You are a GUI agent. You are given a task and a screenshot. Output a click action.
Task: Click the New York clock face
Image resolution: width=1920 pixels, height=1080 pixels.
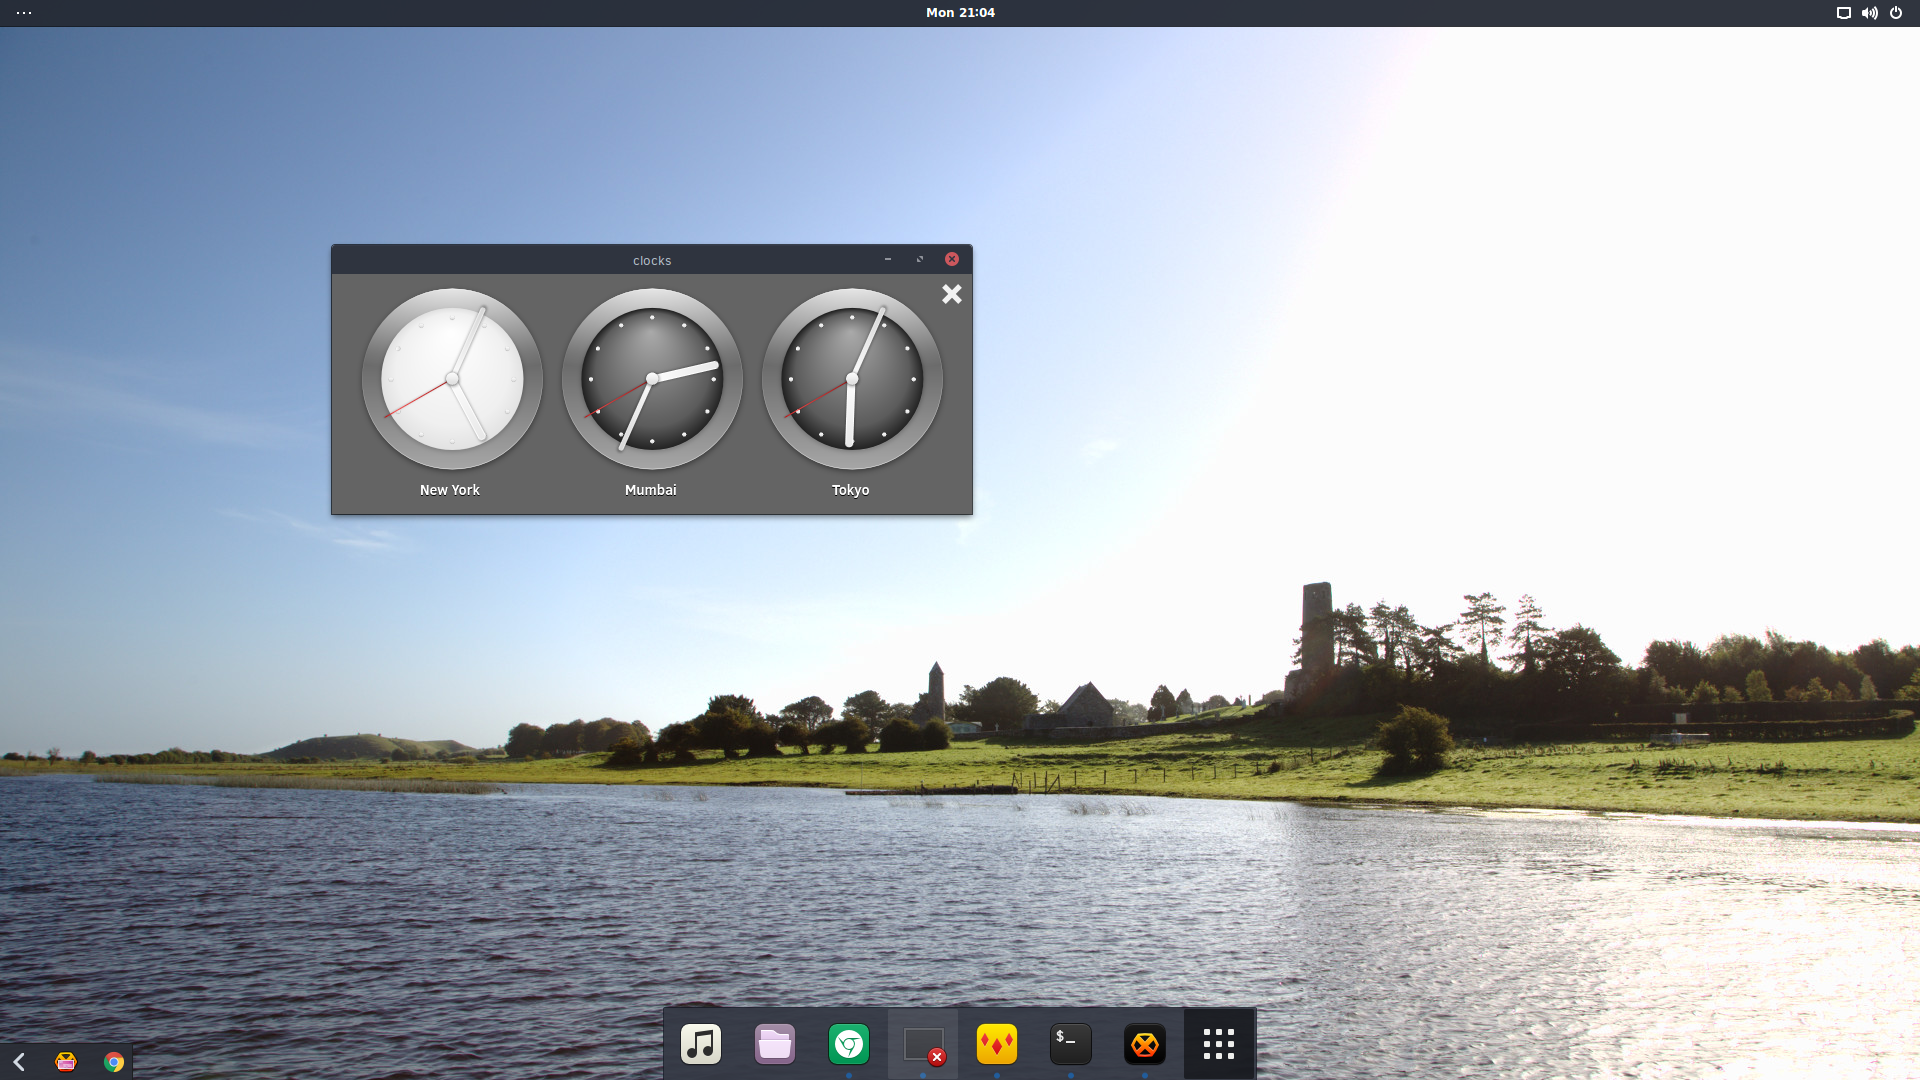452,379
